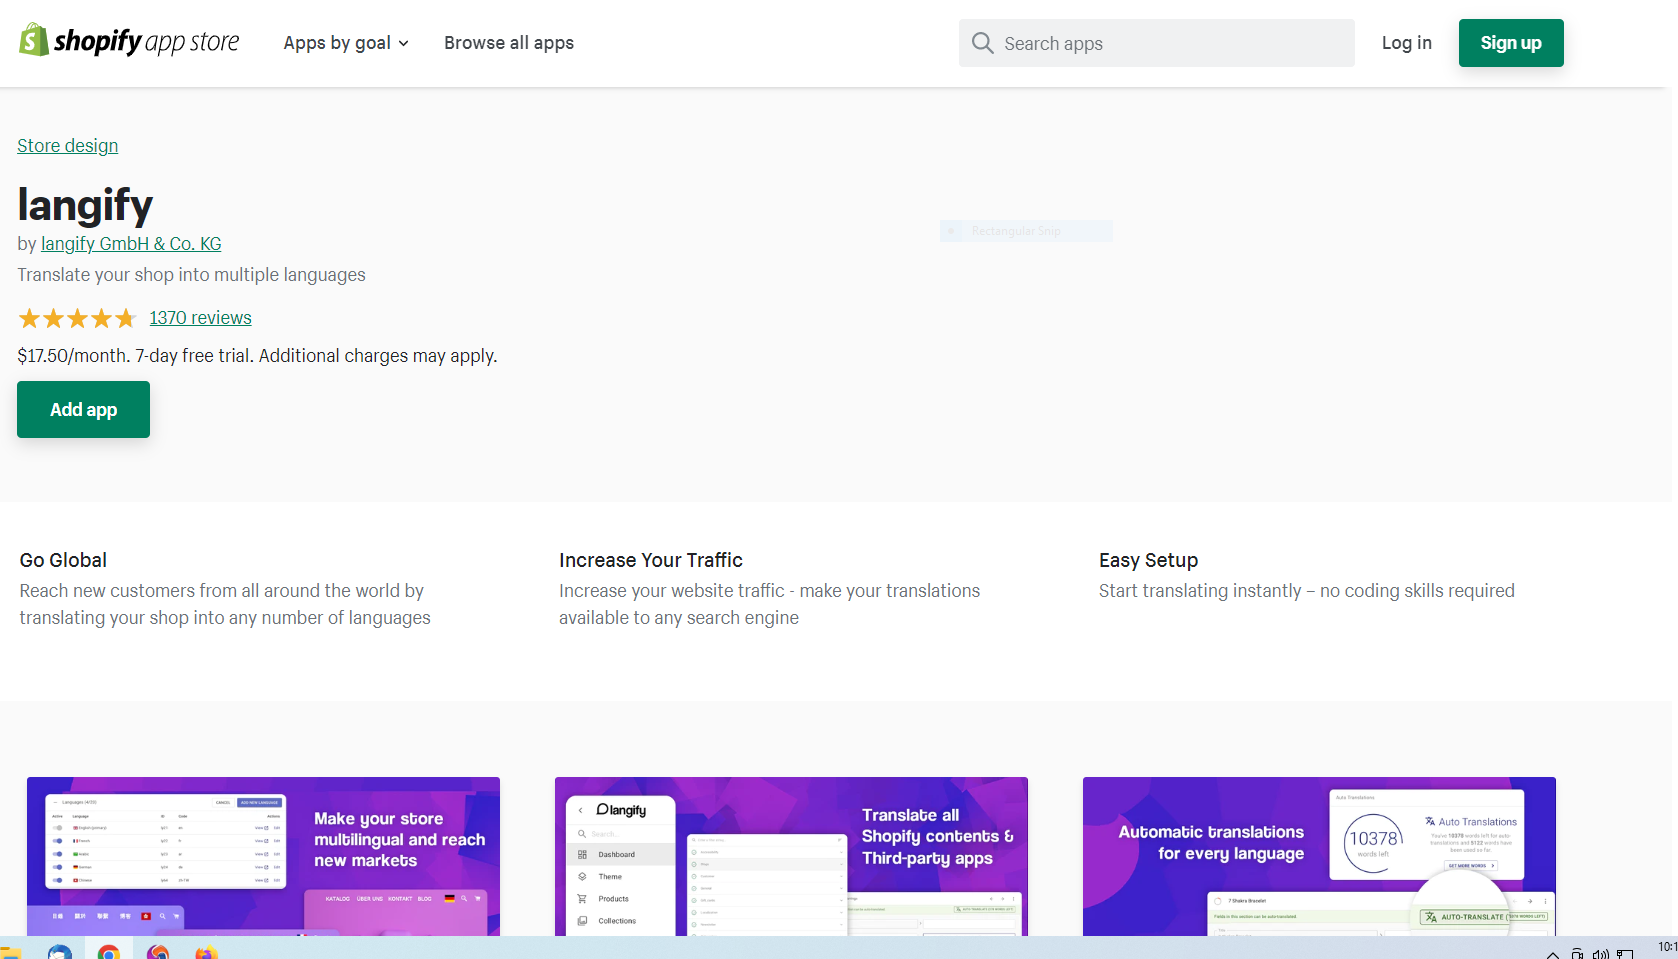Open the Apps by goal dropdown

345,43
